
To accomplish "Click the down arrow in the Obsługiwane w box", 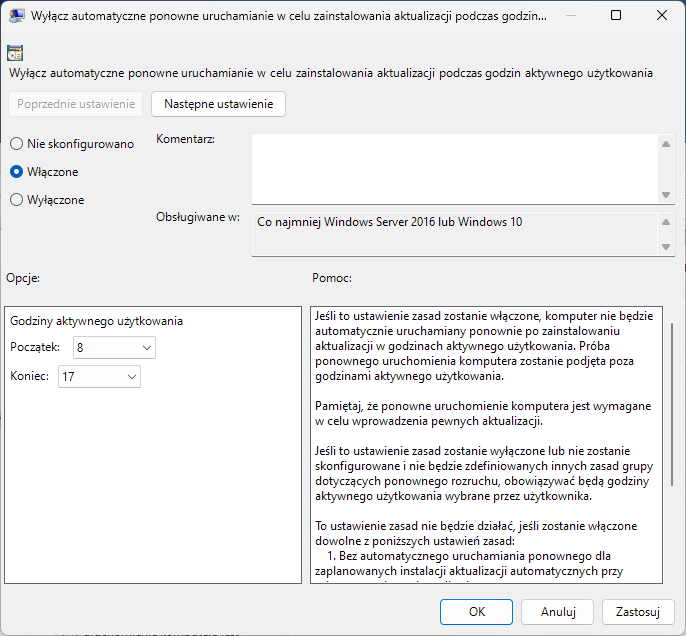I will (x=666, y=247).
